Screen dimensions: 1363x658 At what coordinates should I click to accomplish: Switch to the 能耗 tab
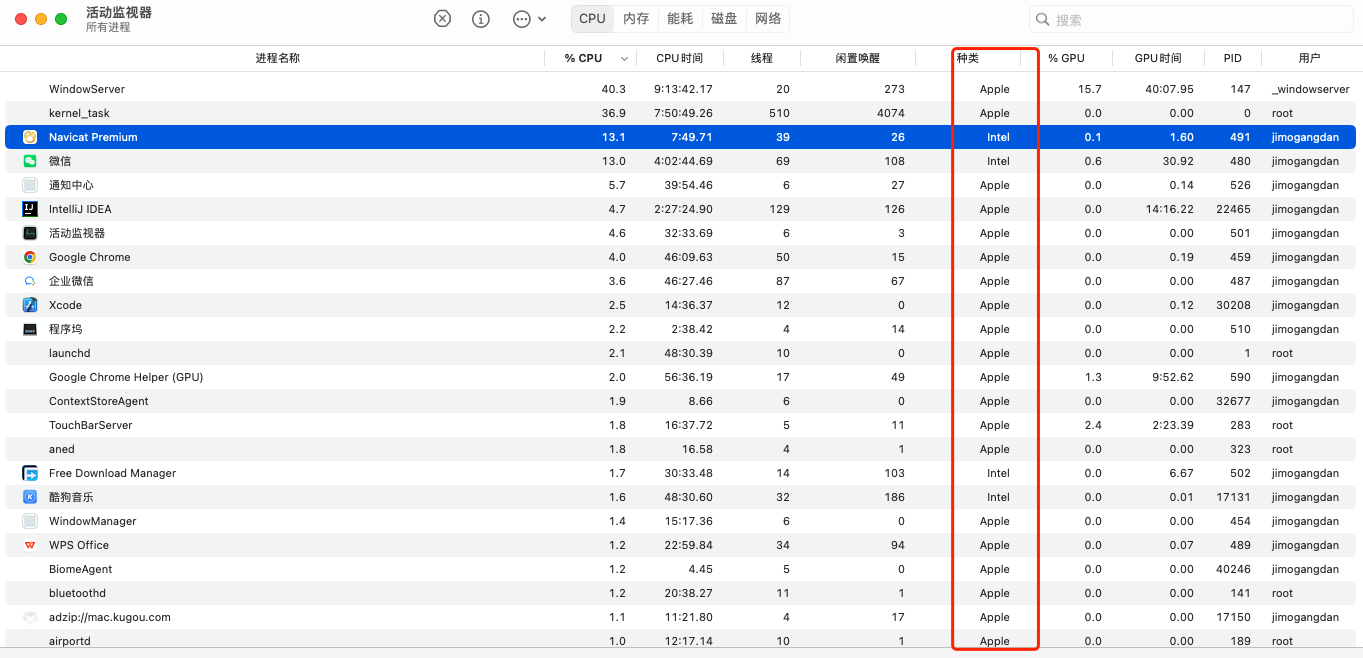[680, 18]
